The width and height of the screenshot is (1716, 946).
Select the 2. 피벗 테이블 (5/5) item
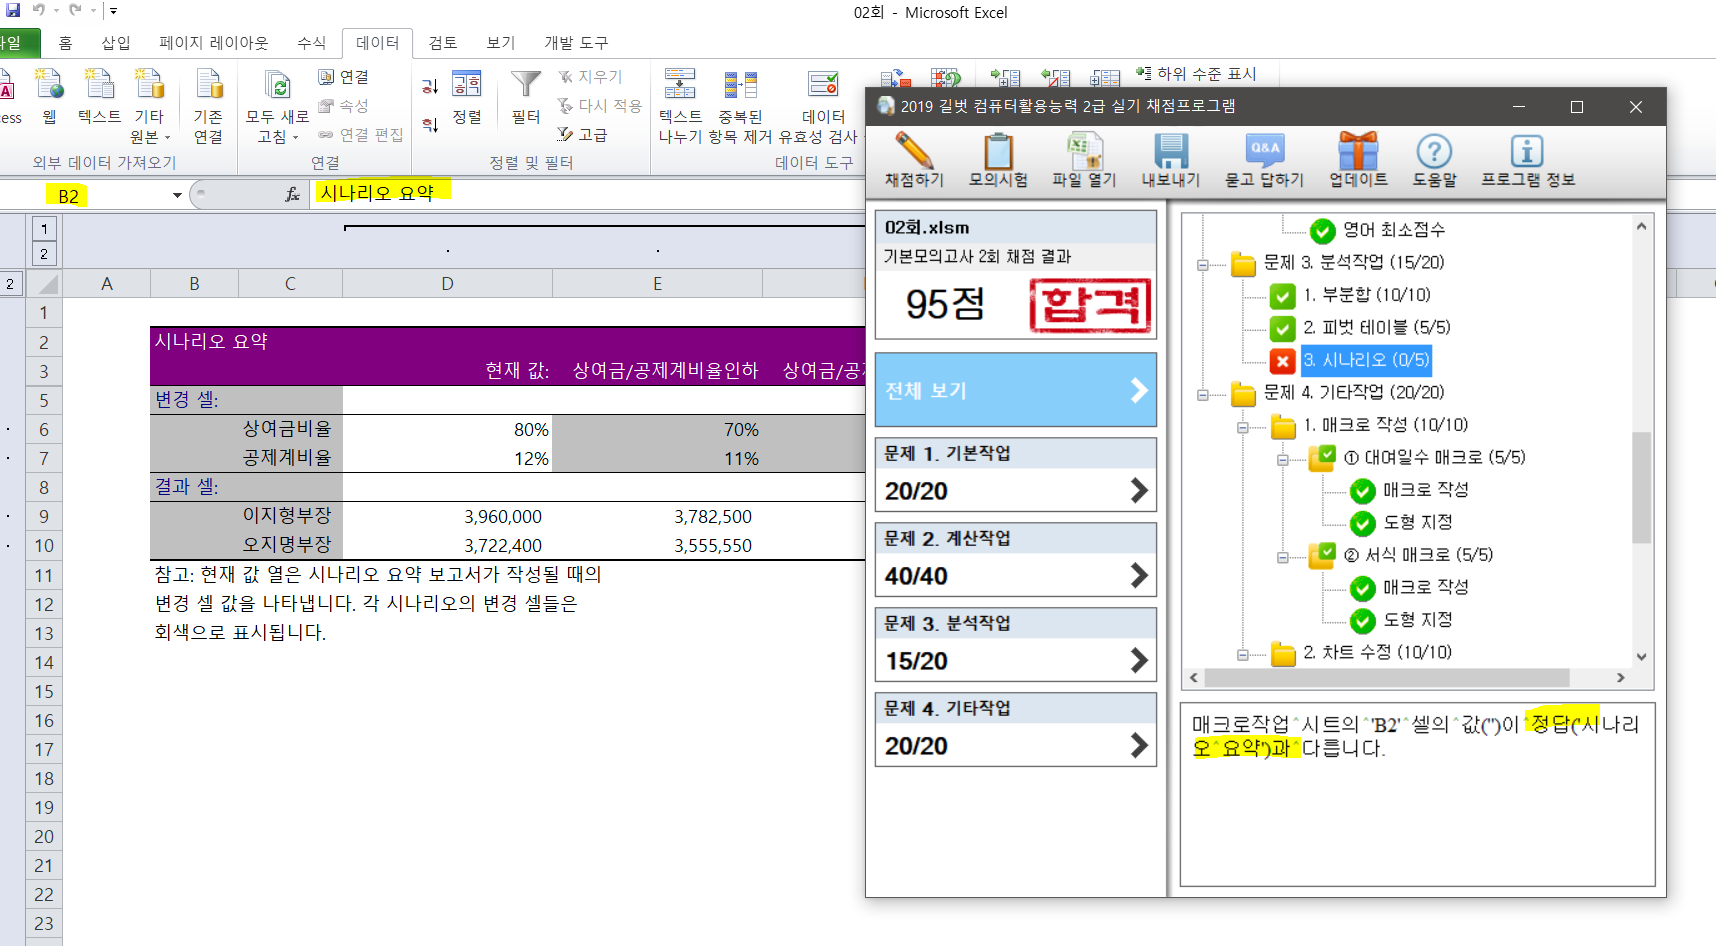[1375, 327]
